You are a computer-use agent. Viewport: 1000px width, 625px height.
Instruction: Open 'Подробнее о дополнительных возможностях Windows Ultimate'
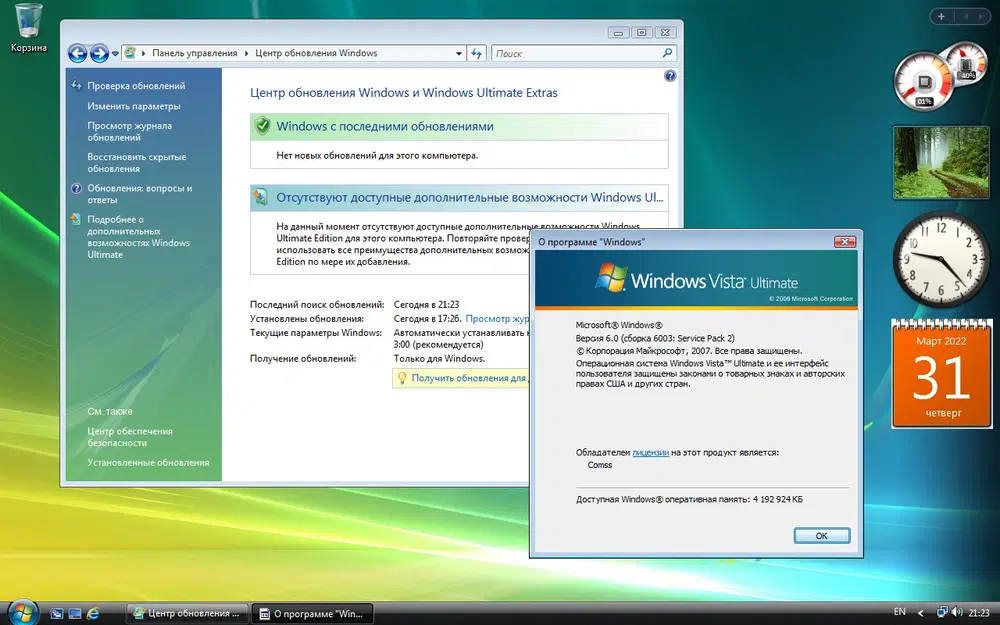138,237
